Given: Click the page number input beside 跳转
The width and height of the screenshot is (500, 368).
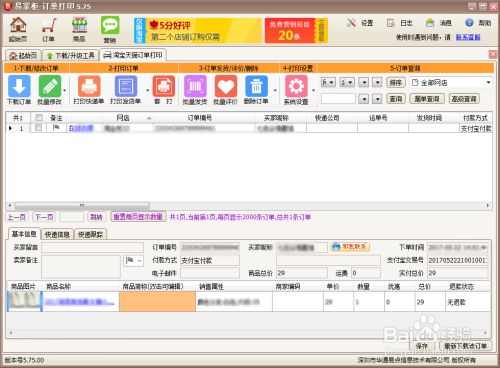Looking at the screenshot, I should click(72, 217).
